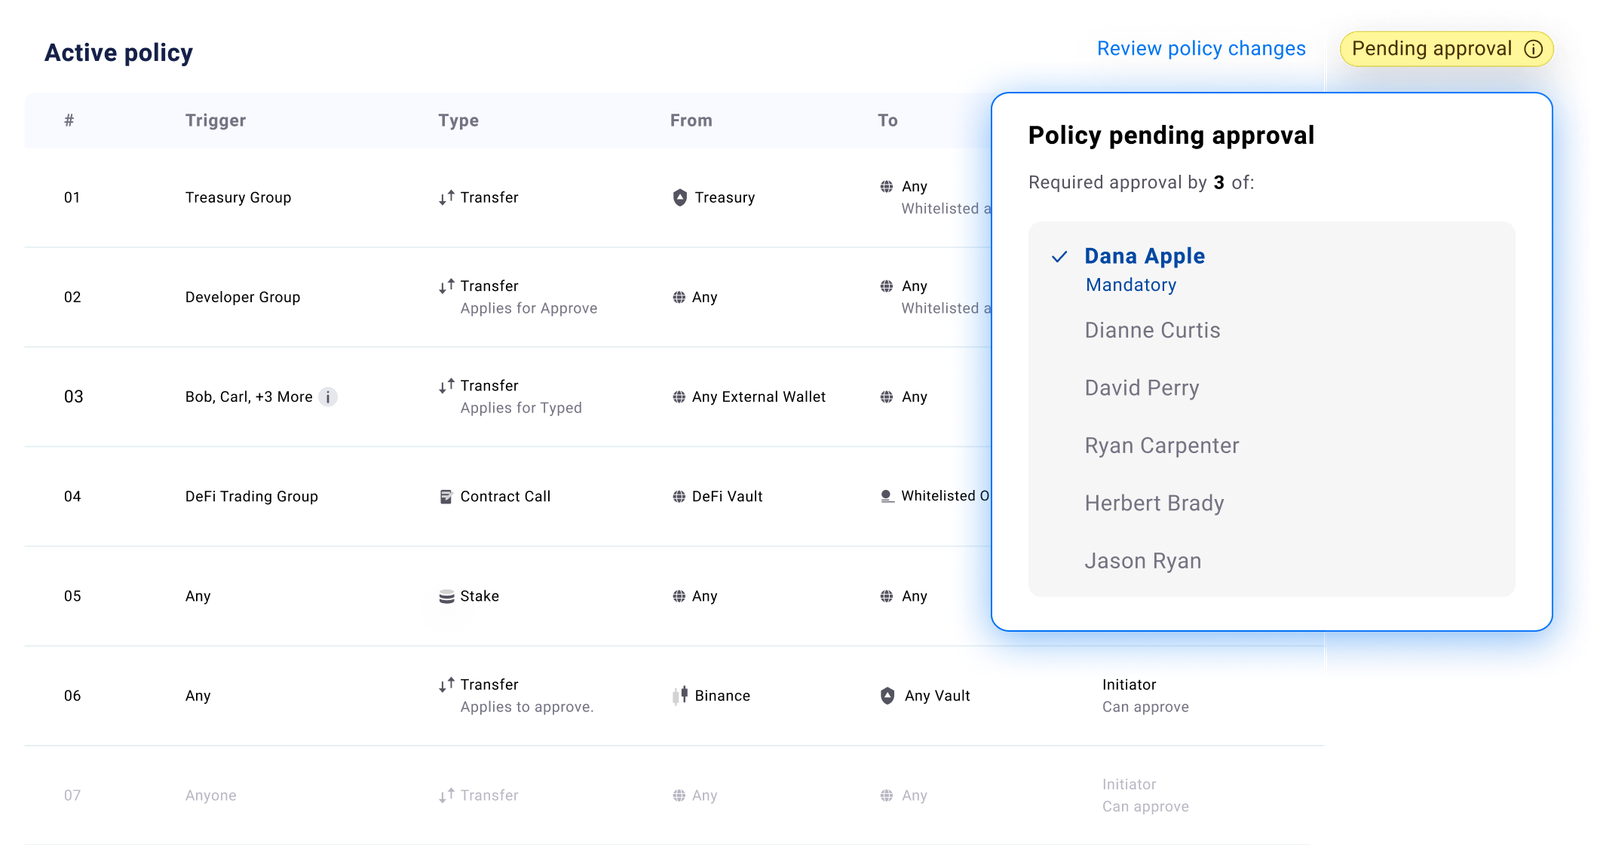Select approver Dianne Curtis
The height and width of the screenshot is (845, 1600).
pyautogui.click(x=1152, y=330)
